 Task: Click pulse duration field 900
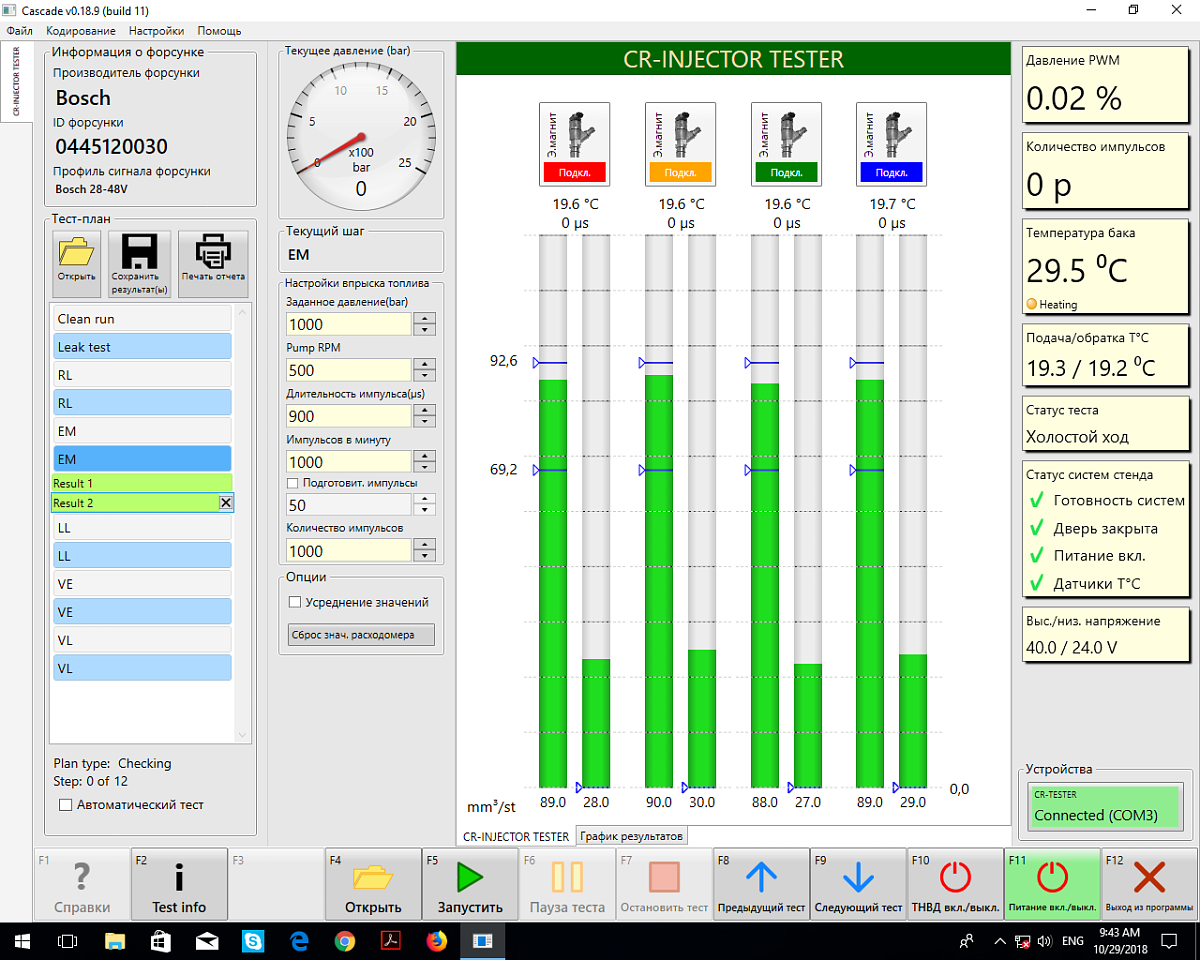tap(349, 416)
